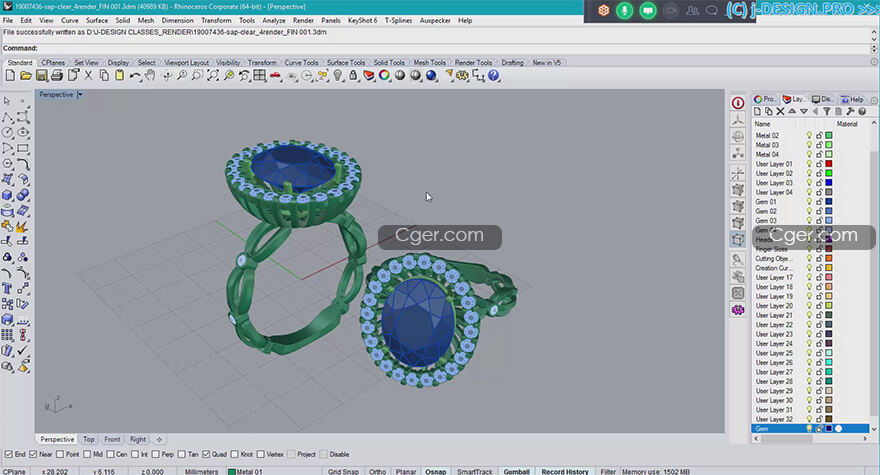The image size is (880, 475).
Task: Click the Print icon
Action: tap(57, 75)
